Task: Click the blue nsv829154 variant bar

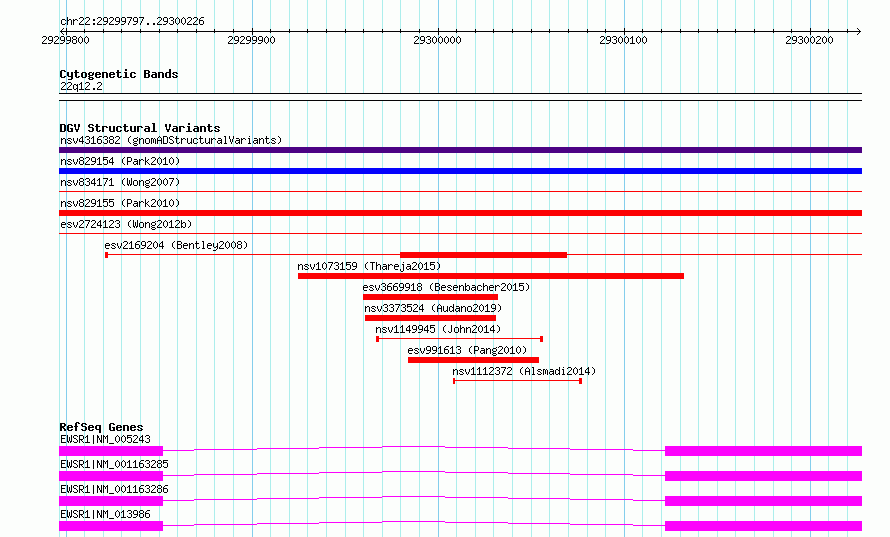Action: tap(460, 171)
